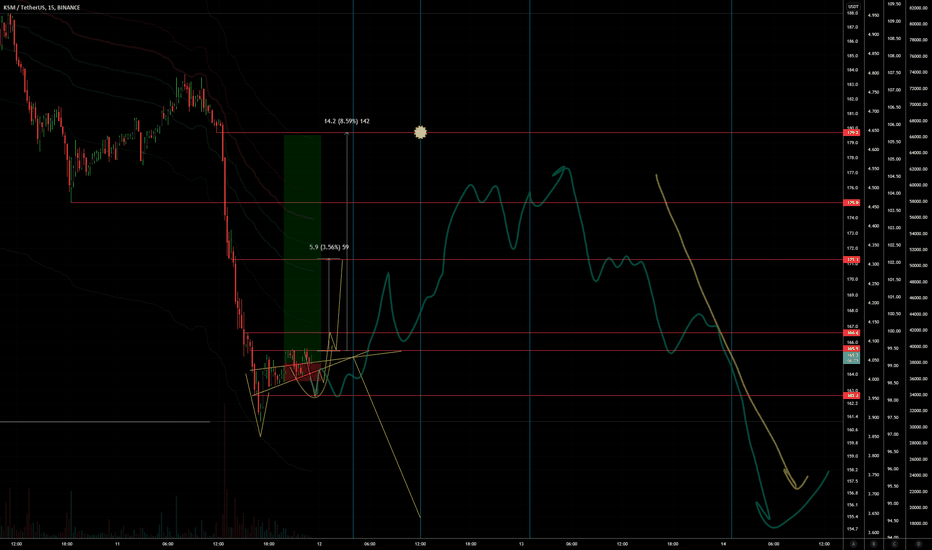
Task: Click the 18000.00 value on scale D
Action: click(918, 524)
